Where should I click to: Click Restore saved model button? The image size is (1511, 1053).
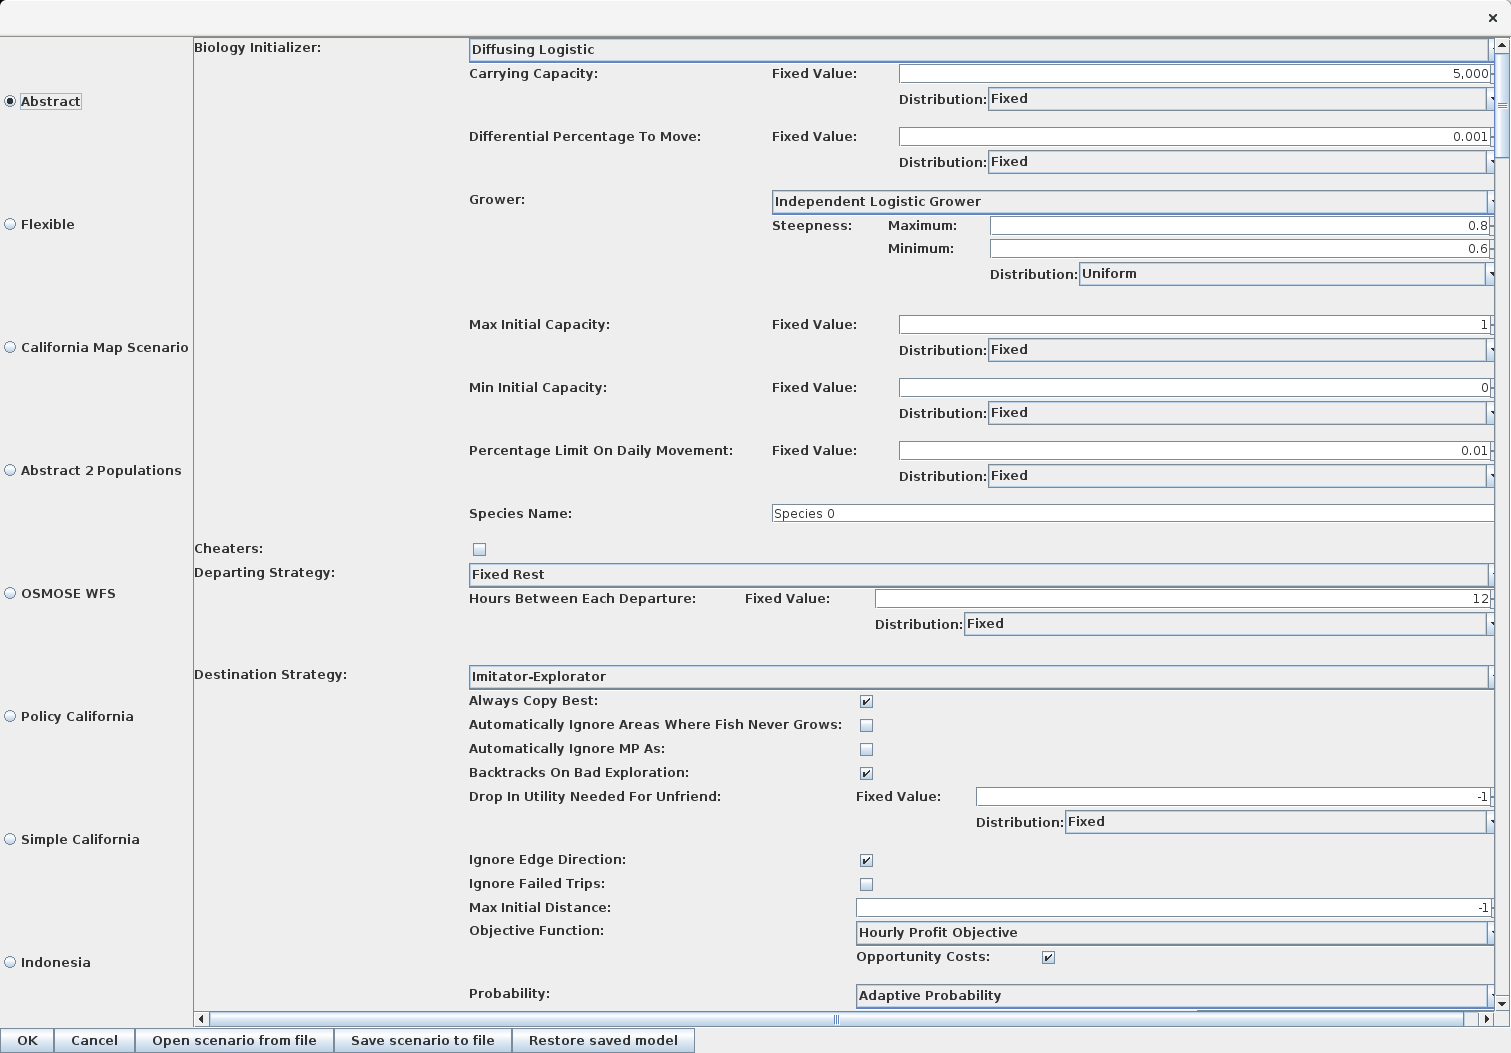coord(603,1040)
